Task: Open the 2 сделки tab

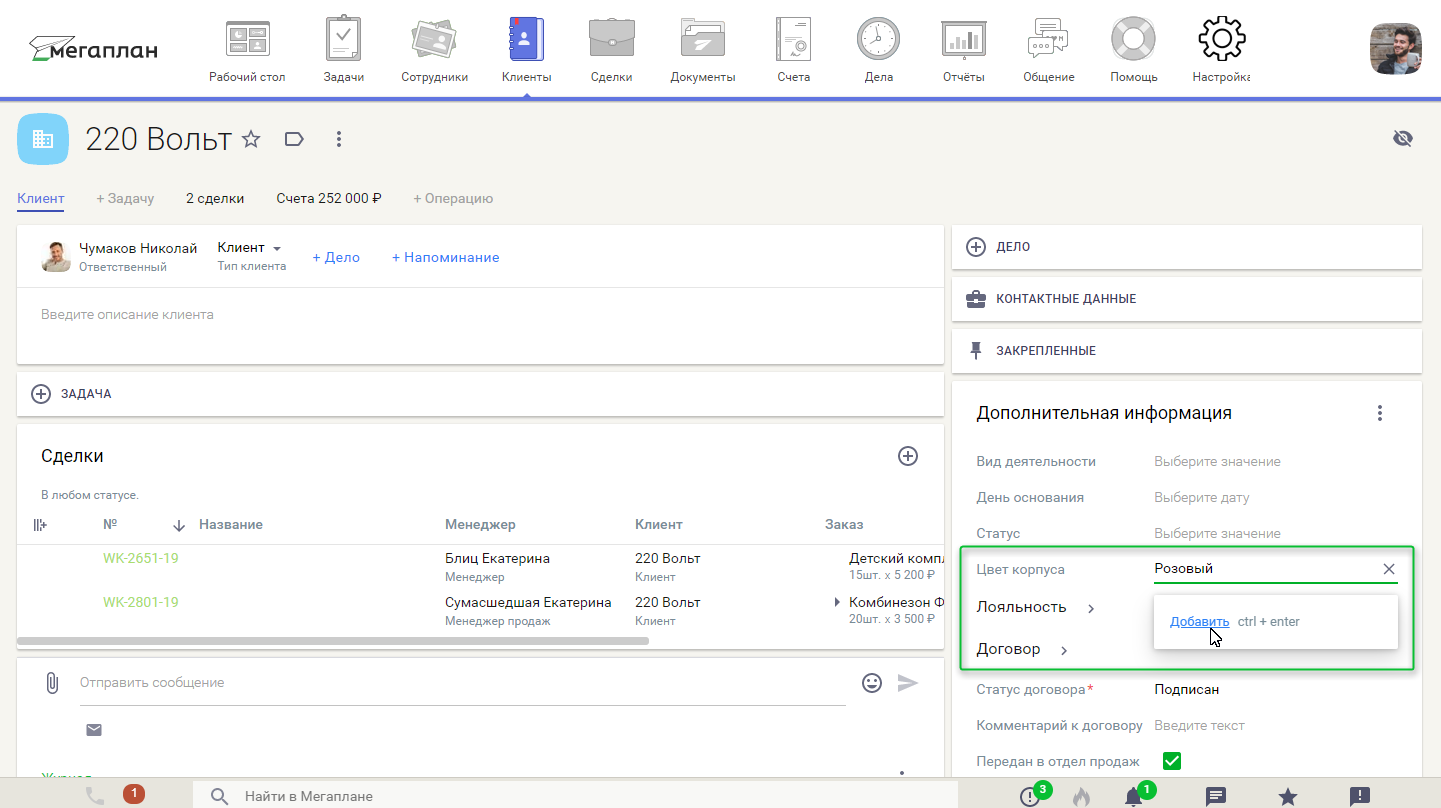Action: point(215,198)
